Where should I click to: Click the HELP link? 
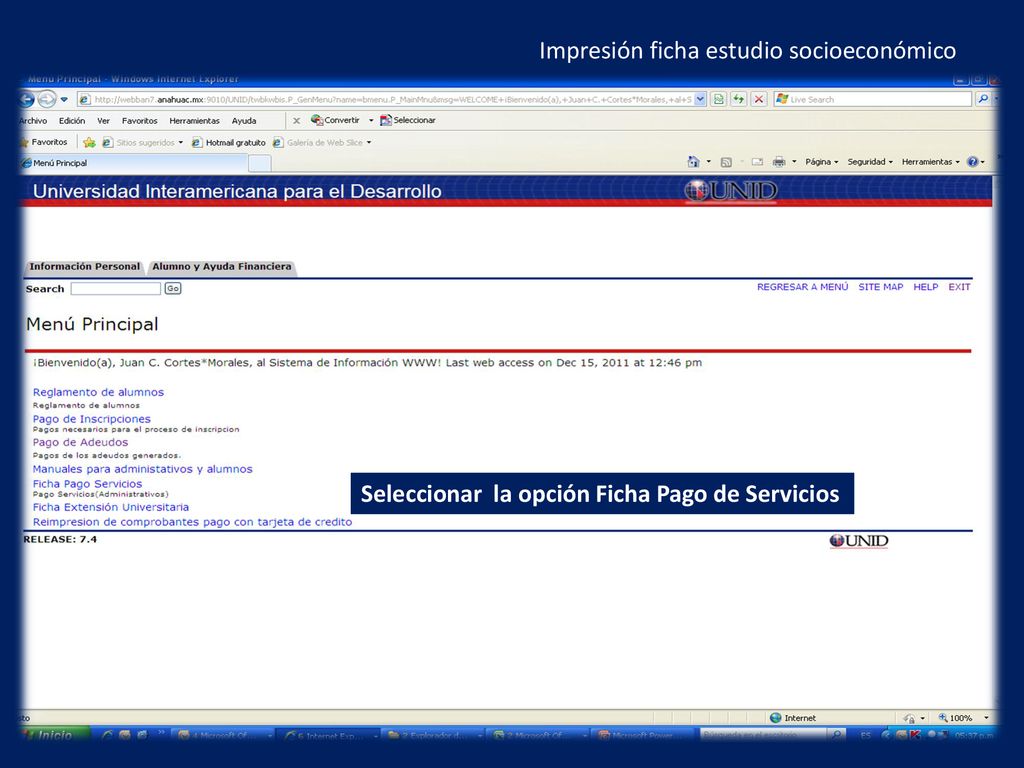coord(925,287)
